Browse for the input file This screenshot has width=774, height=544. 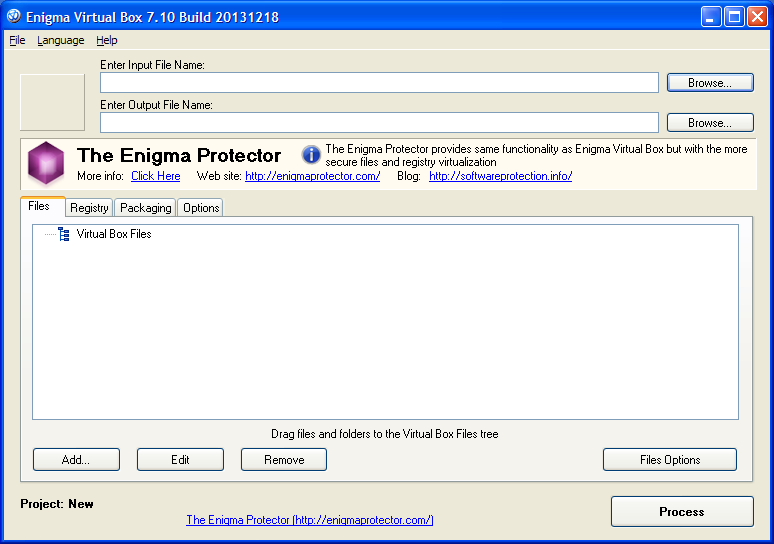[x=710, y=82]
